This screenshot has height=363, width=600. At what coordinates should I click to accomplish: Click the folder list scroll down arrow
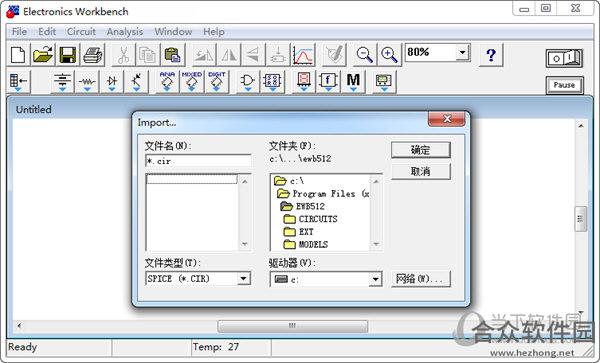pyautogui.click(x=376, y=244)
